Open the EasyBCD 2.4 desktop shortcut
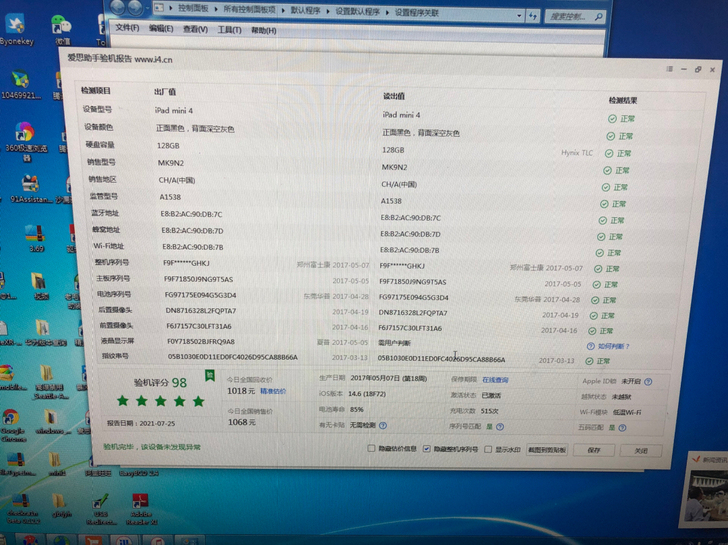The image size is (728, 545). 138,473
